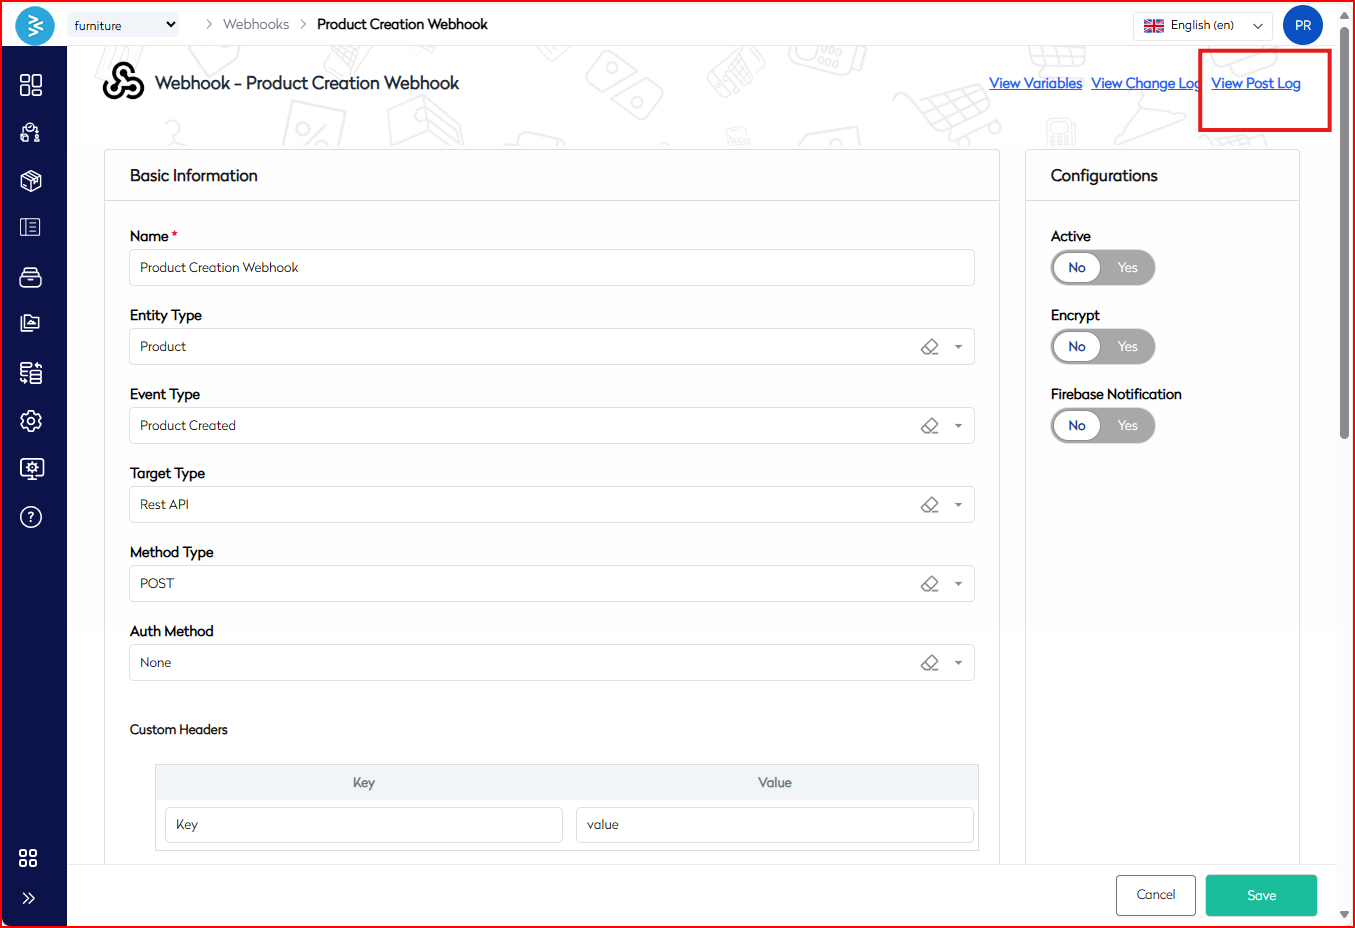1355x928 pixels.
Task: Open the dashboard icon in sidebar
Action: click(31, 85)
